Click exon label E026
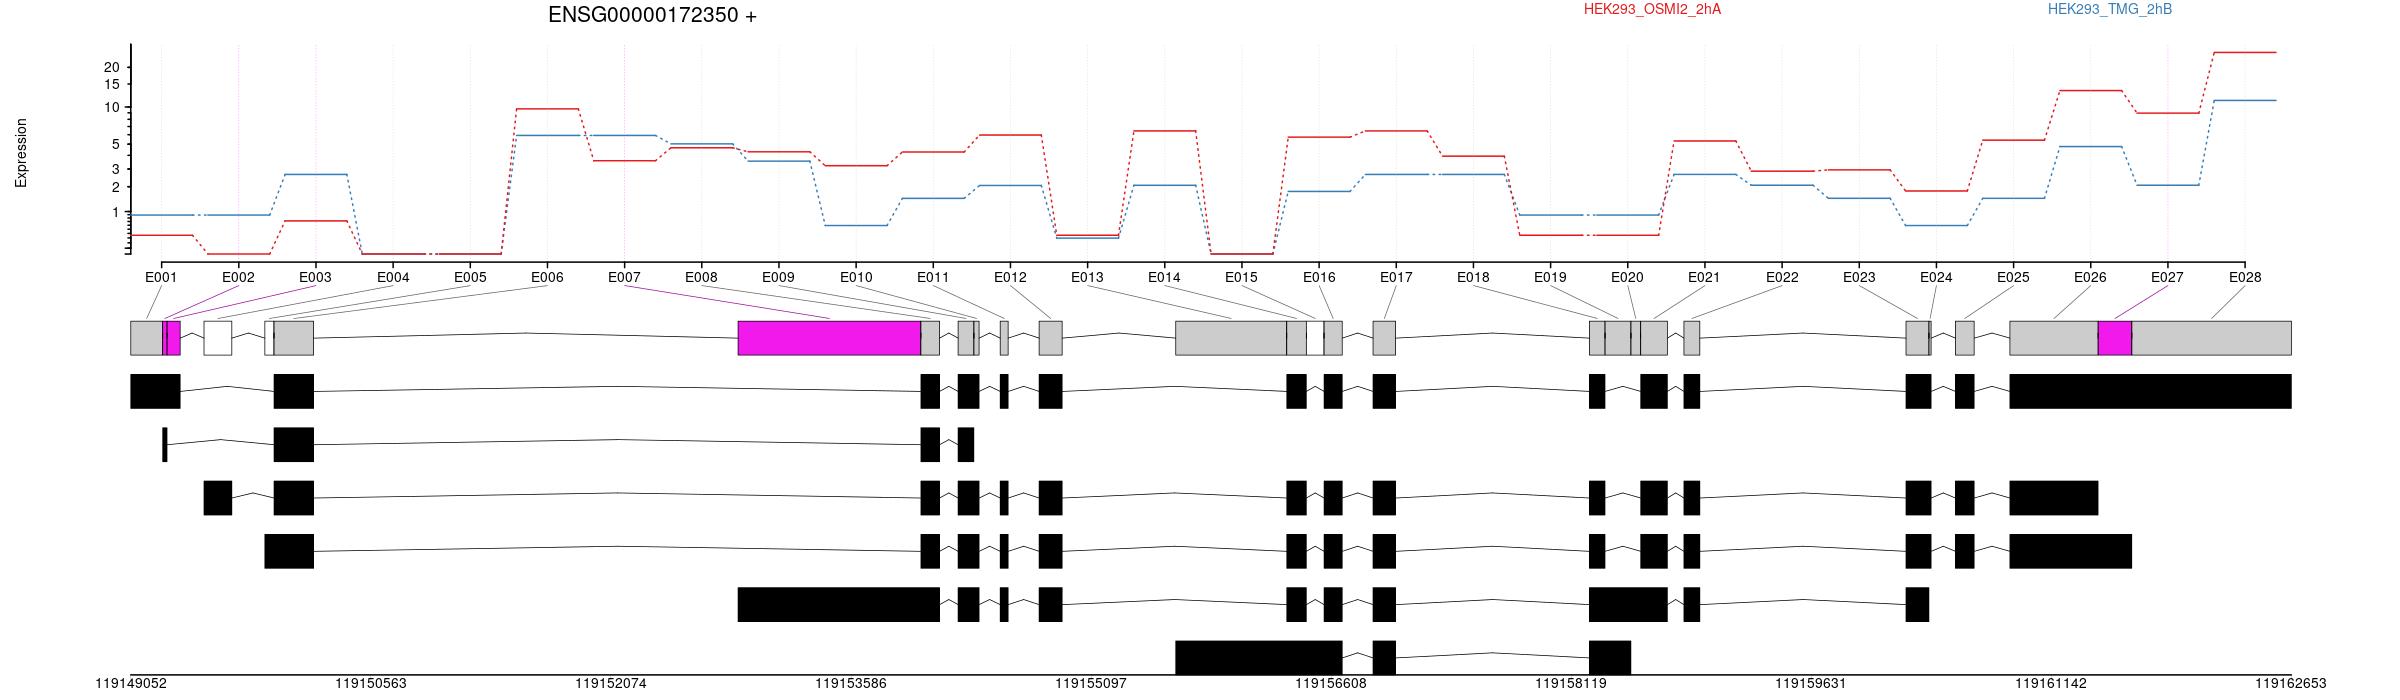Screen dimensions: 2400x700 click(x=2090, y=277)
